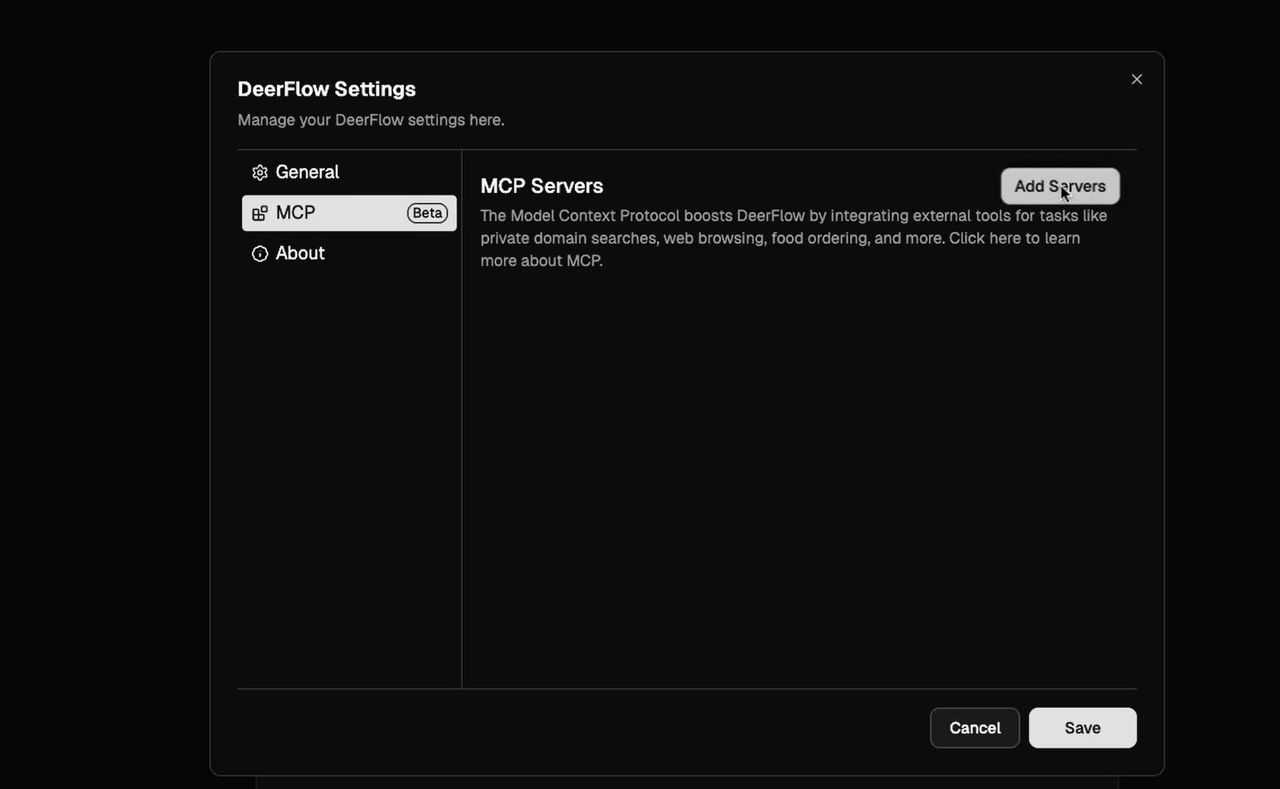Switch to the General settings tab

tap(307, 172)
